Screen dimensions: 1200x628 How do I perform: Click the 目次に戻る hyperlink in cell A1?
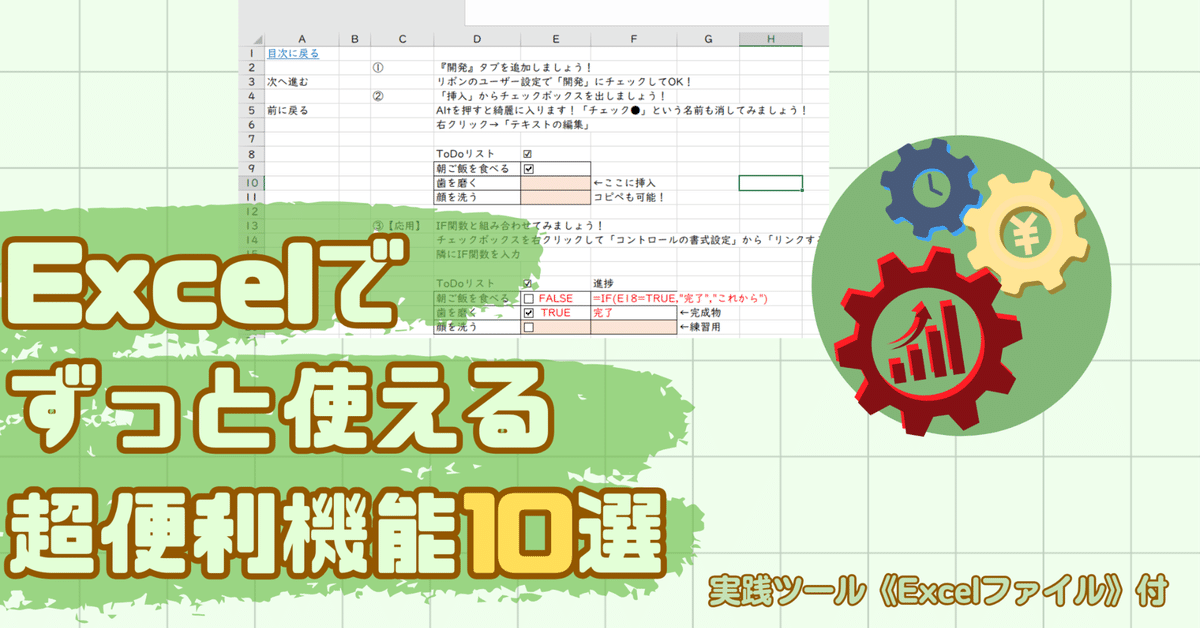click(x=293, y=52)
